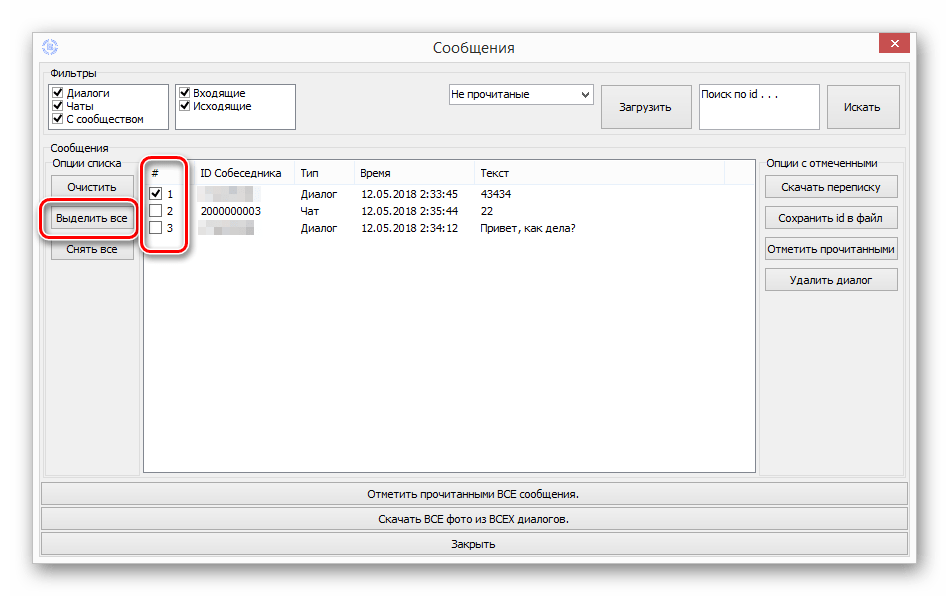Click Скачать переписку button
This screenshot has width=949, height=596.
(x=831, y=187)
